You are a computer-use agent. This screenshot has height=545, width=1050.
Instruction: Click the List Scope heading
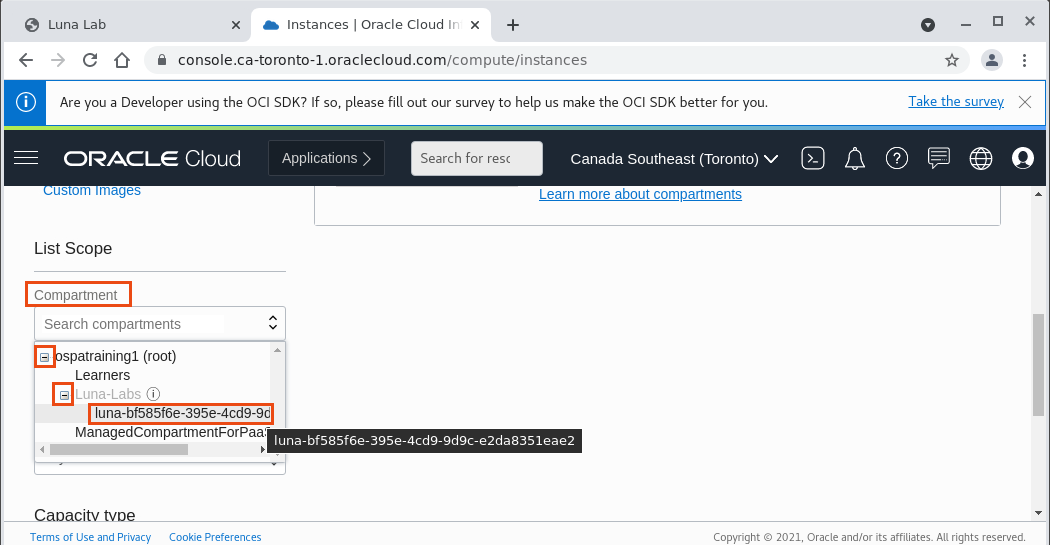click(x=73, y=248)
